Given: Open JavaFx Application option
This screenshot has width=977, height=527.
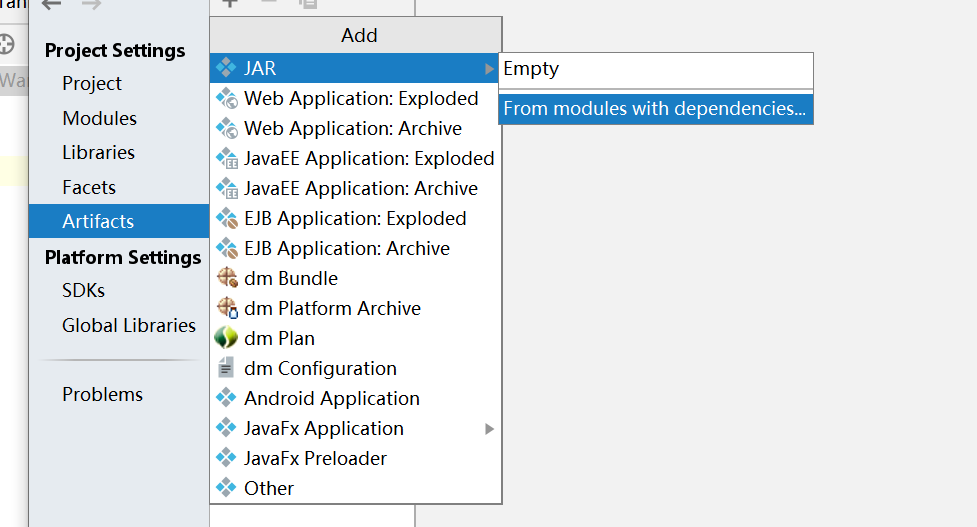Looking at the screenshot, I should point(355,428).
